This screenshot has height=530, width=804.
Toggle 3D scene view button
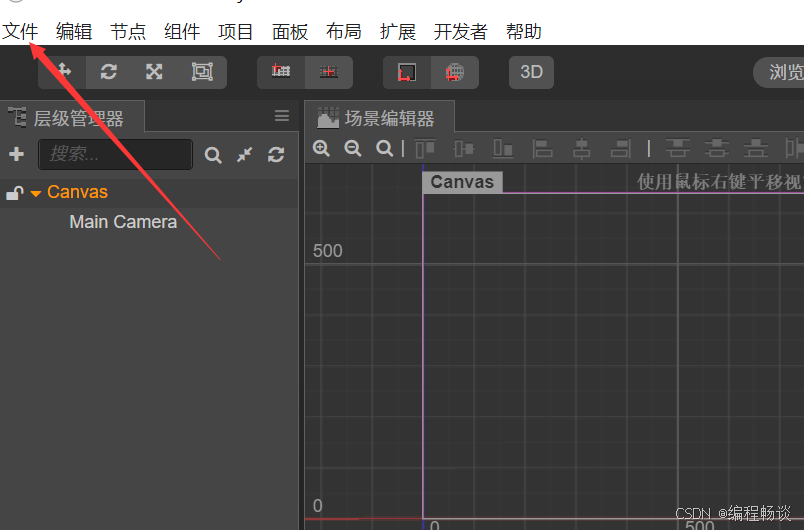[x=531, y=72]
